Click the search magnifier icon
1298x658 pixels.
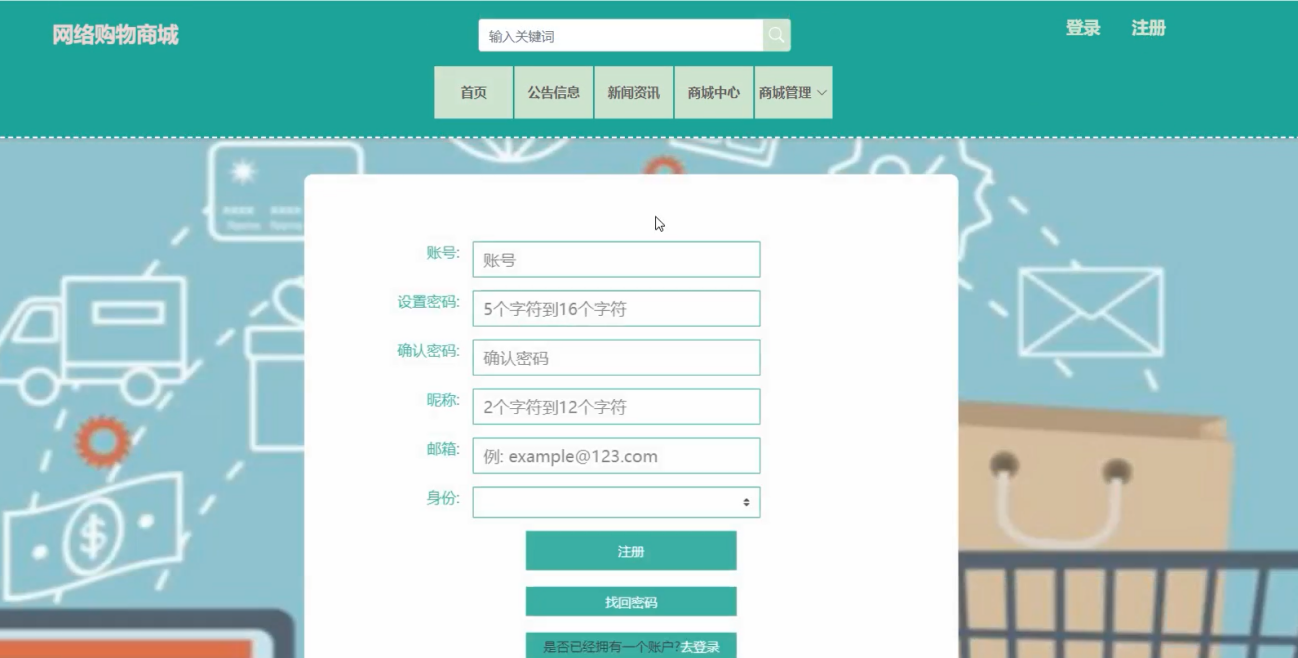click(x=776, y=36)
